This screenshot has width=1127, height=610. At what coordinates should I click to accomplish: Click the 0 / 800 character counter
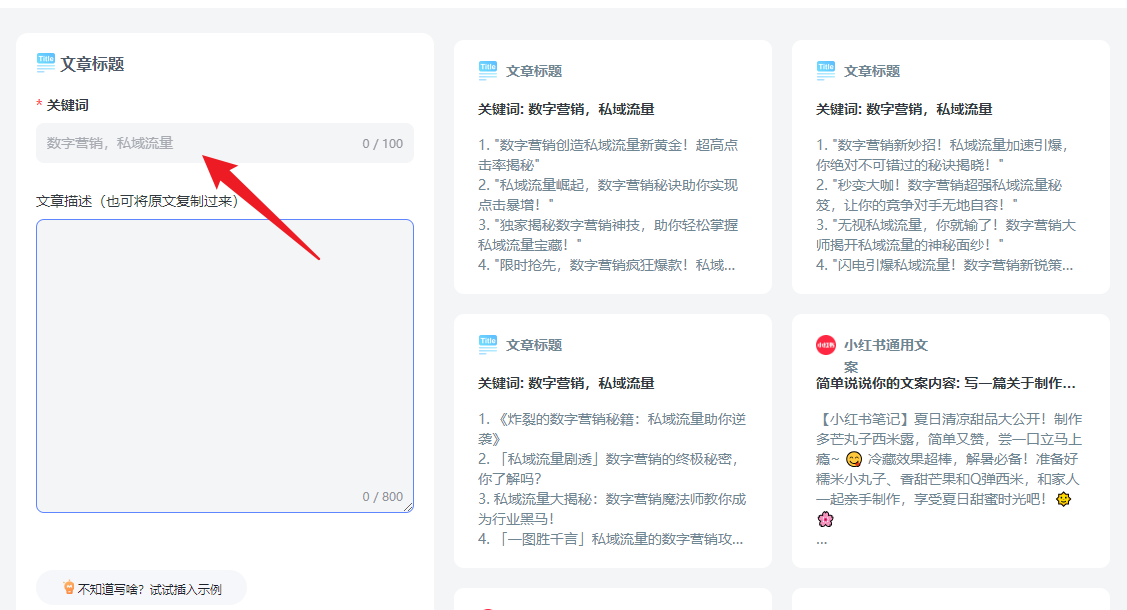click(x=382, y=496)
